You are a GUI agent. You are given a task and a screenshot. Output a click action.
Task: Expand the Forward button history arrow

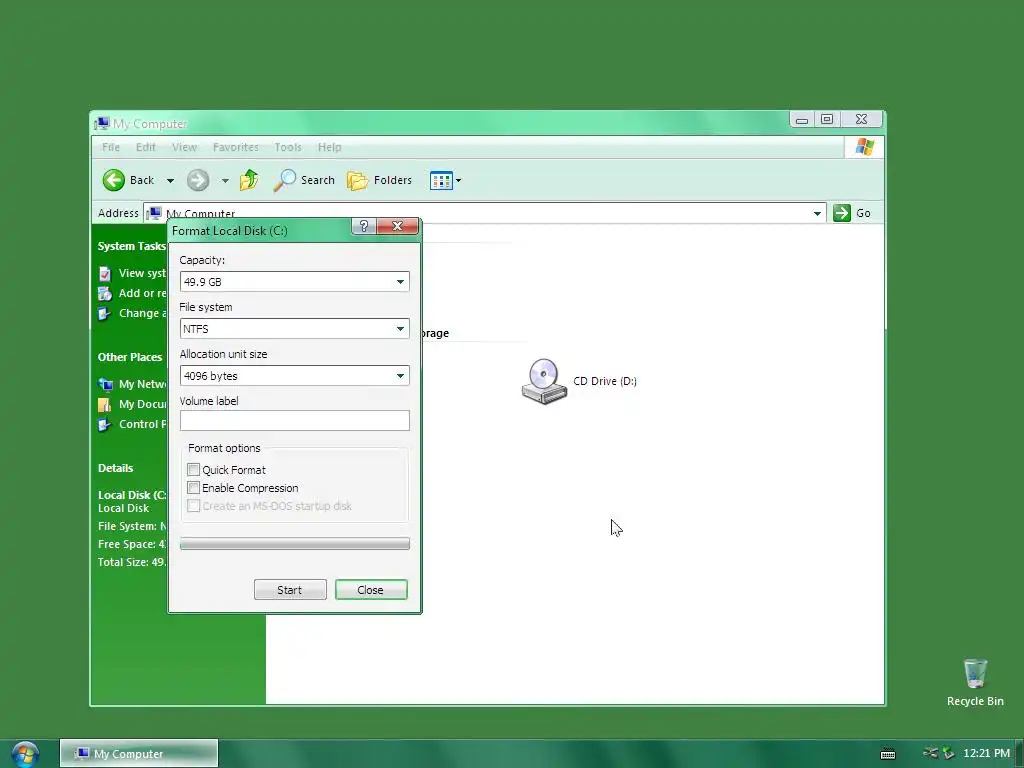coord(225,181)
